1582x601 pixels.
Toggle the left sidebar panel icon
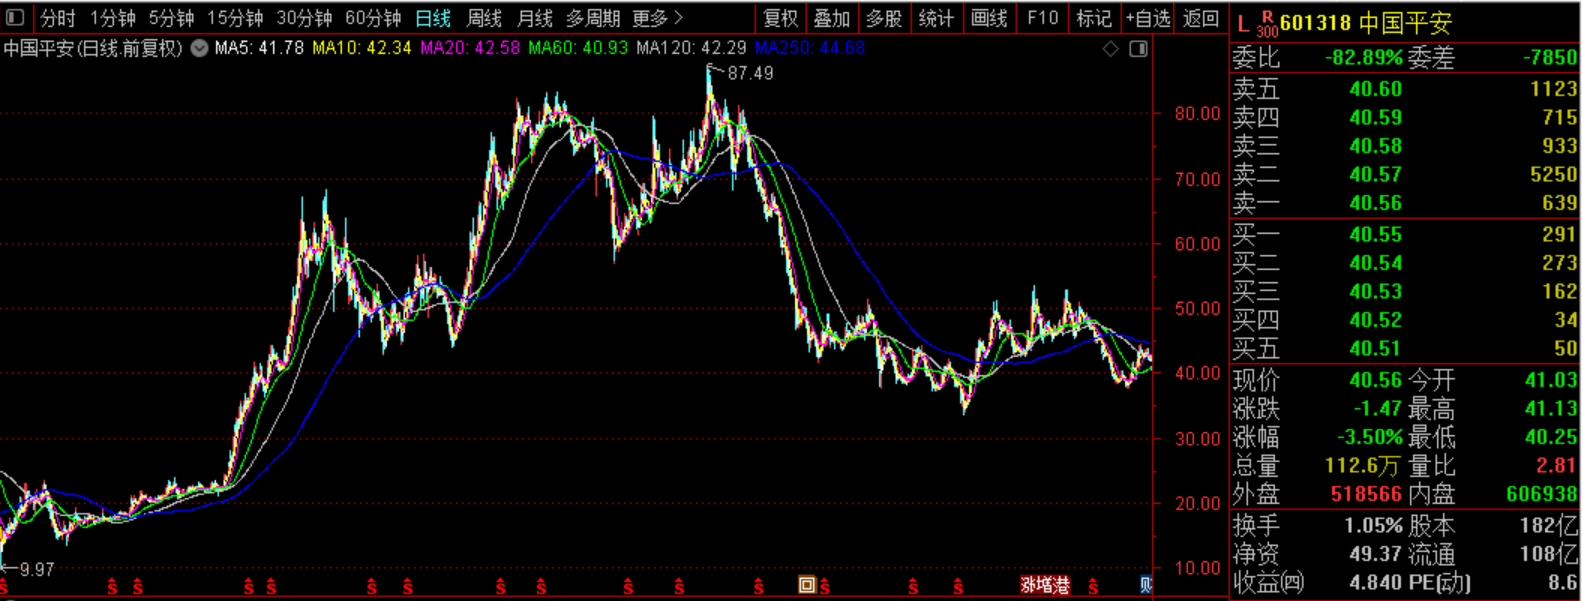15,18
